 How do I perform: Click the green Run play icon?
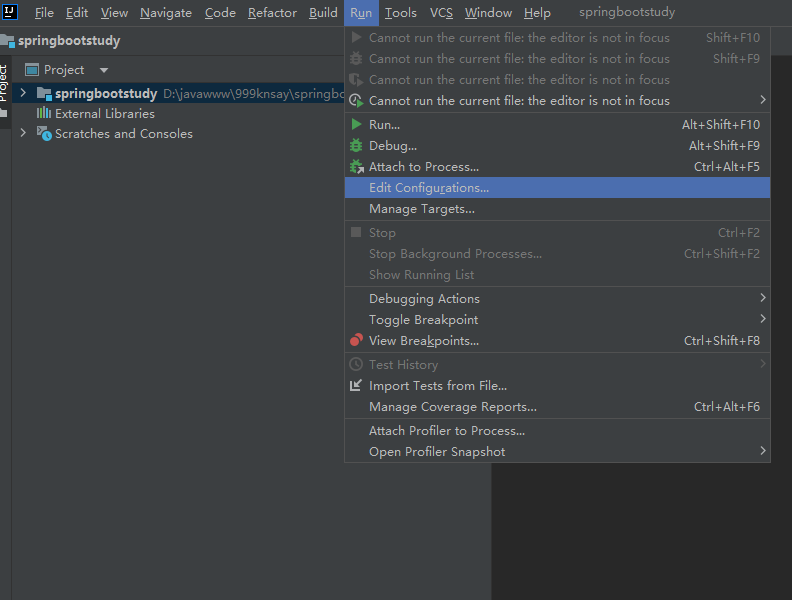356,125
